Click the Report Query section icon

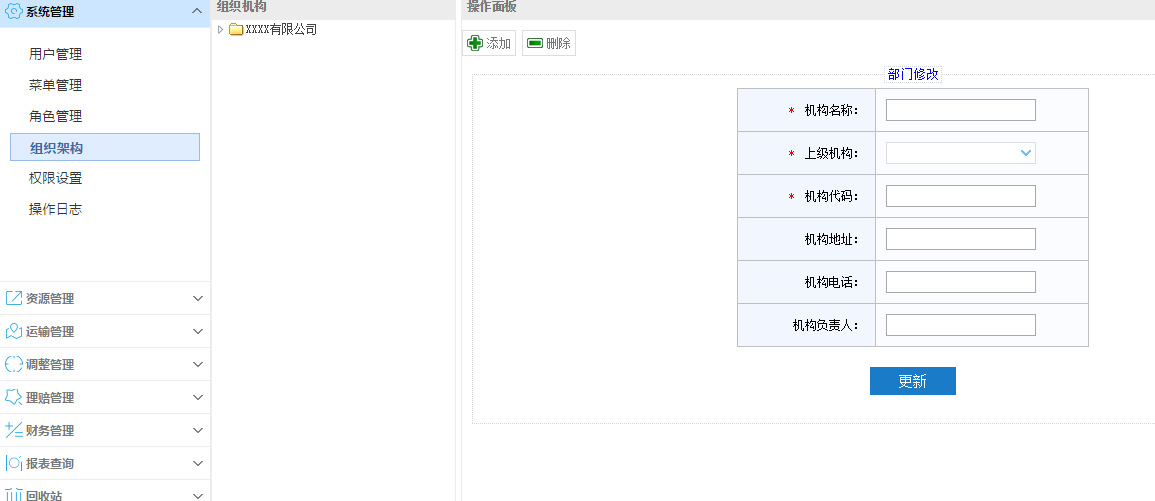pos(14,463)
